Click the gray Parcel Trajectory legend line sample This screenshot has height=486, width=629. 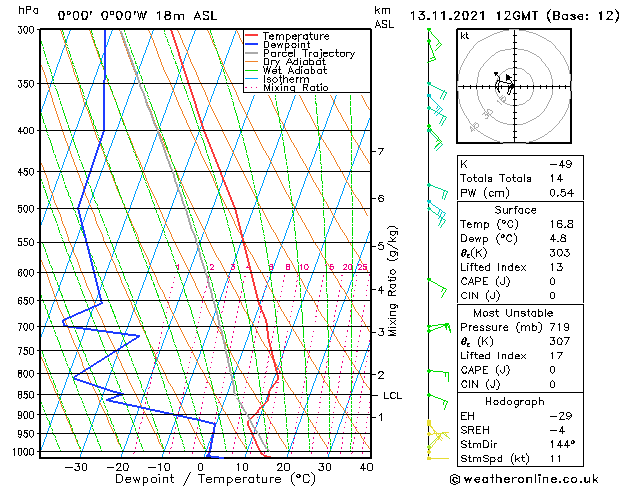click(x=251, y=53)
